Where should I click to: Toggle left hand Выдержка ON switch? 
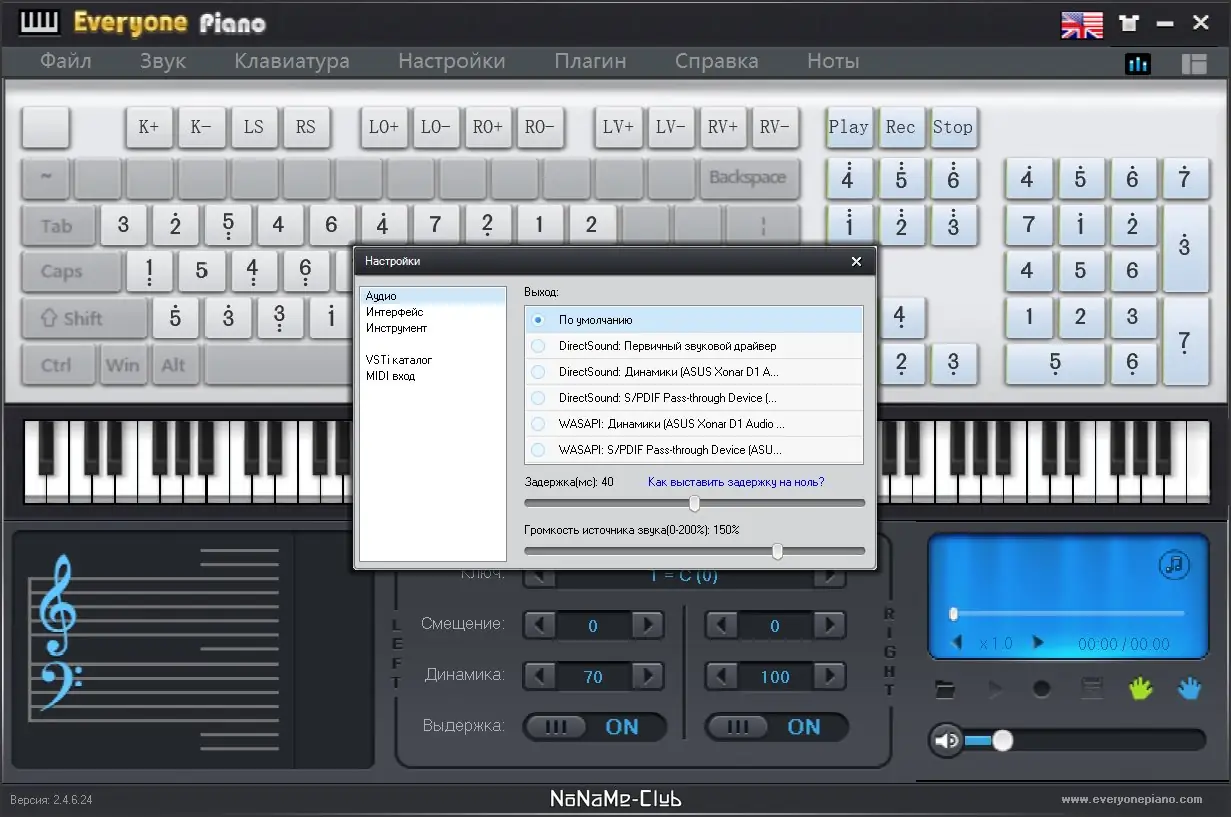point(594,727)
